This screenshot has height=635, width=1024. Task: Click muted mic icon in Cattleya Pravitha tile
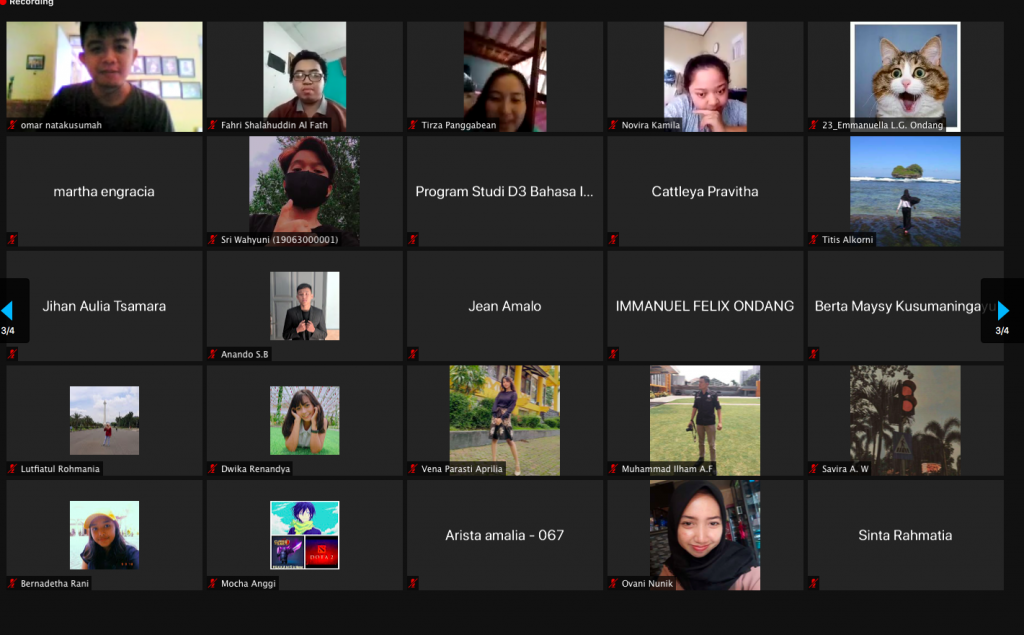point(613,240)
